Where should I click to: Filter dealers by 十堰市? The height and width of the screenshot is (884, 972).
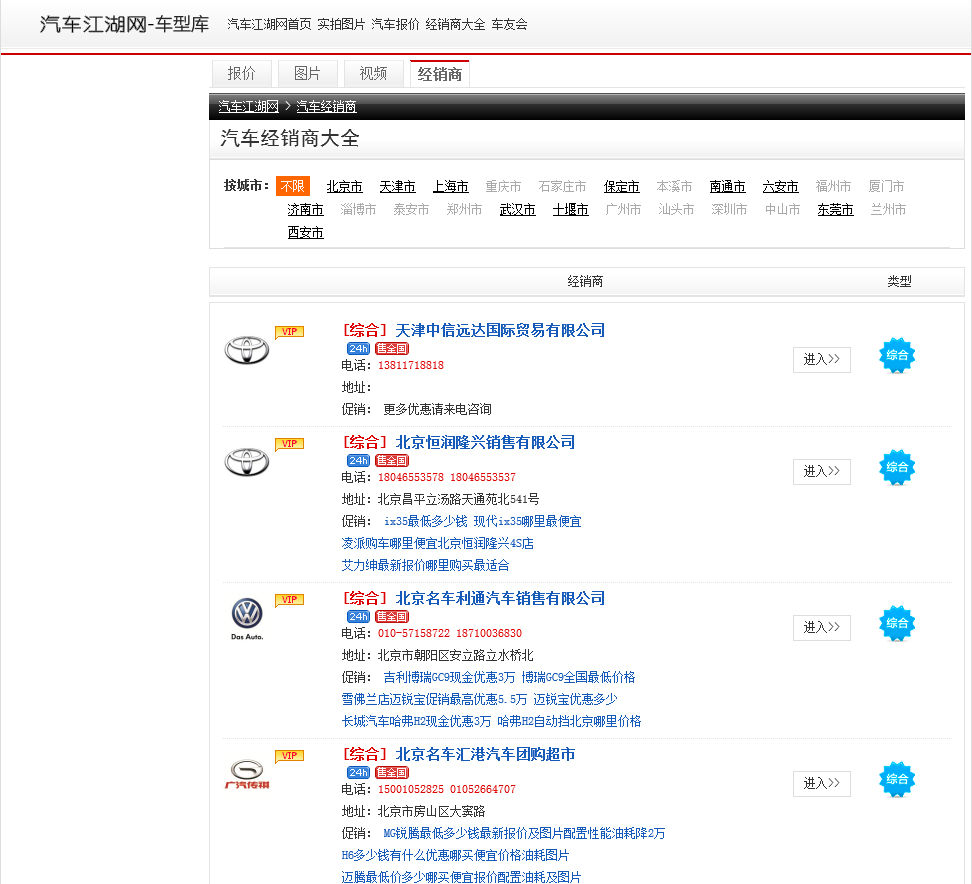(570, 210)
